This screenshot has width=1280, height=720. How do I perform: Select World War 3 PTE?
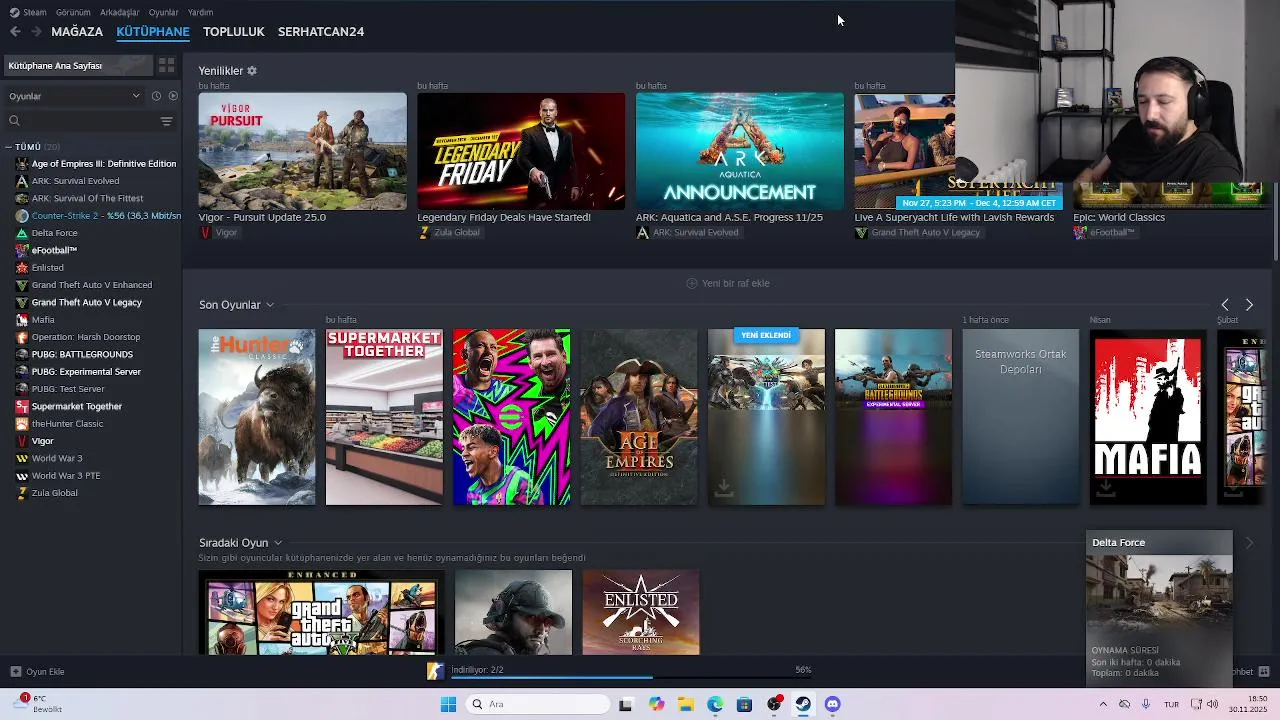[66, 476]
